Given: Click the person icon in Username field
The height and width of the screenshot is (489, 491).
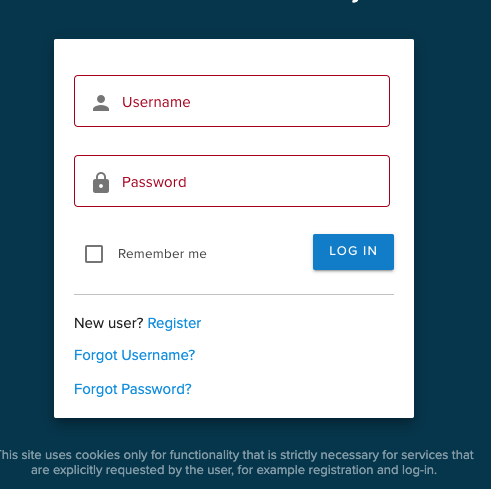Looking at the screenshot, I should (x=101, y=103).
